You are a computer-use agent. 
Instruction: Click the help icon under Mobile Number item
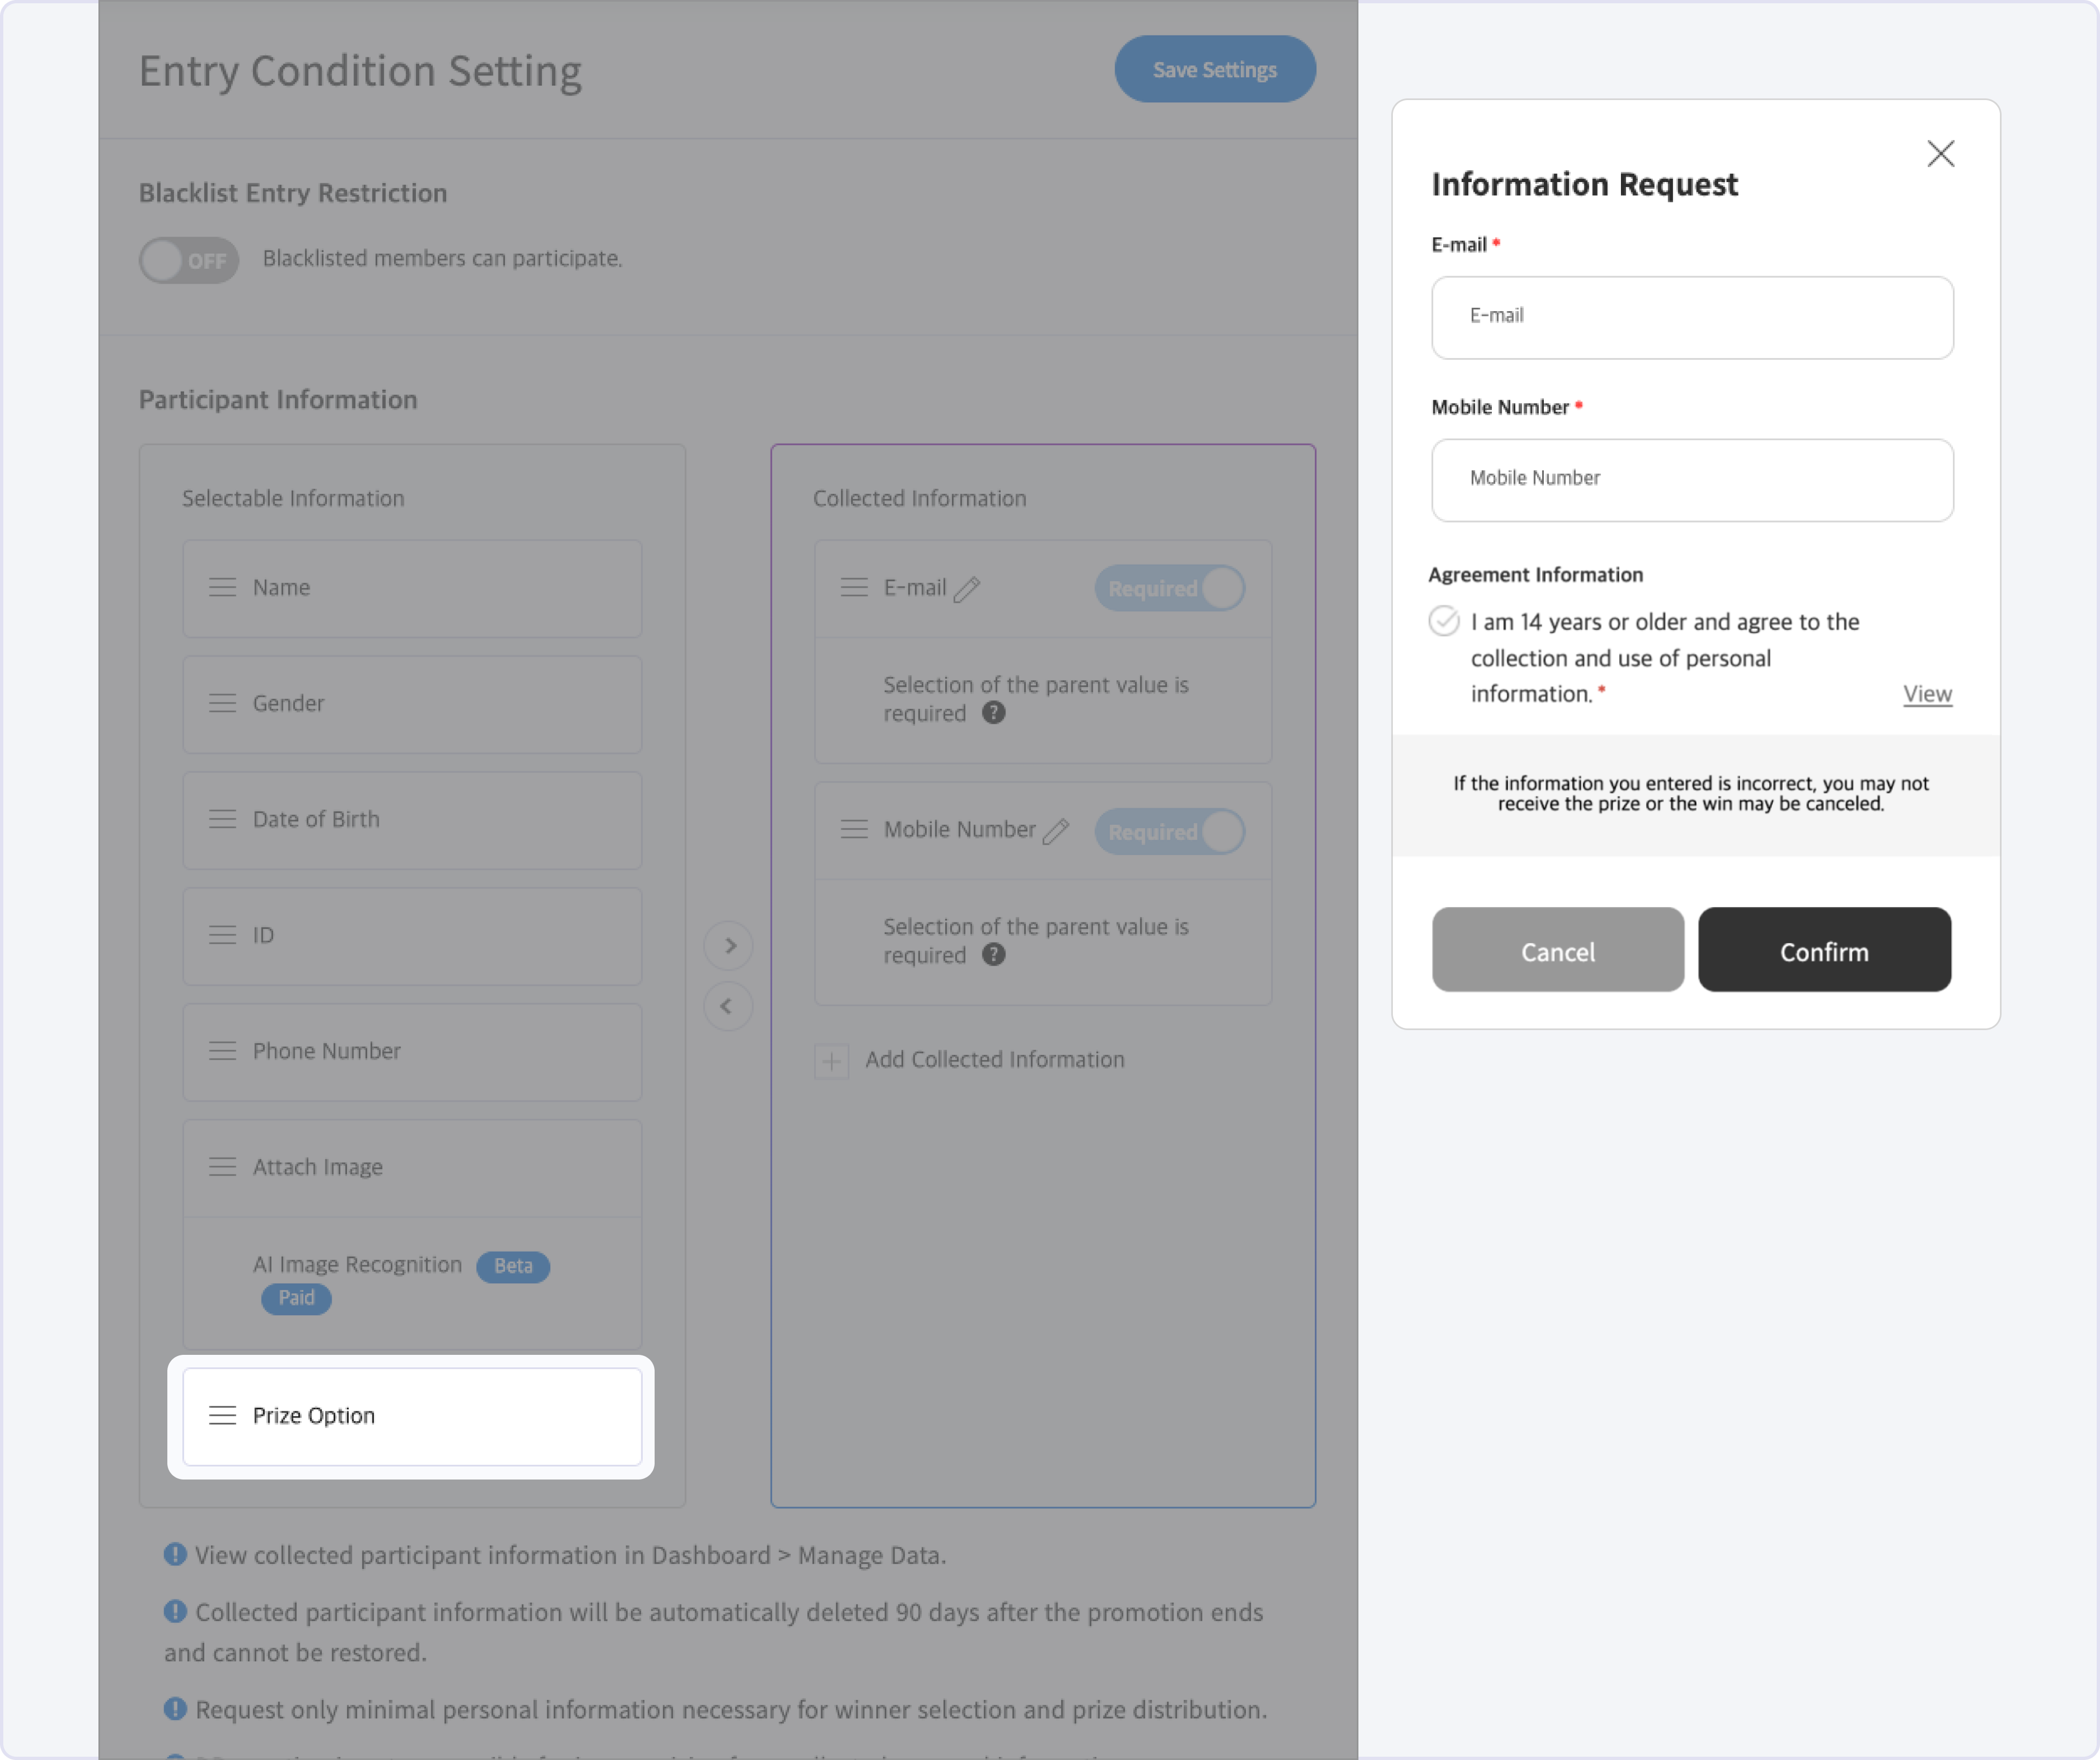coord(993,955)
